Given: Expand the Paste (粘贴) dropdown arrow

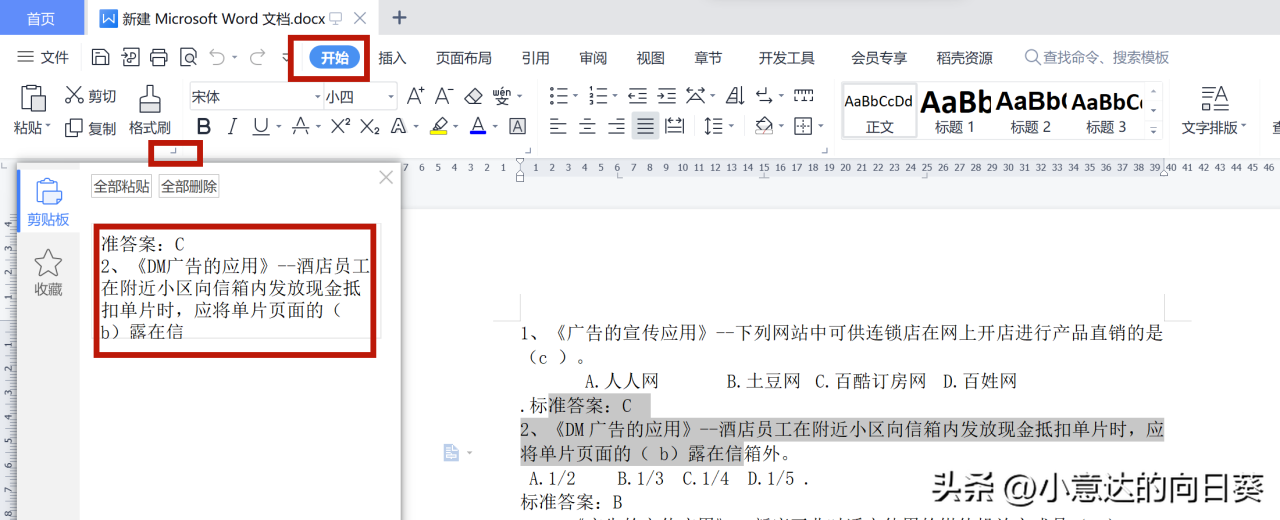Looking at the screenshot, I should tap(49, 128).
